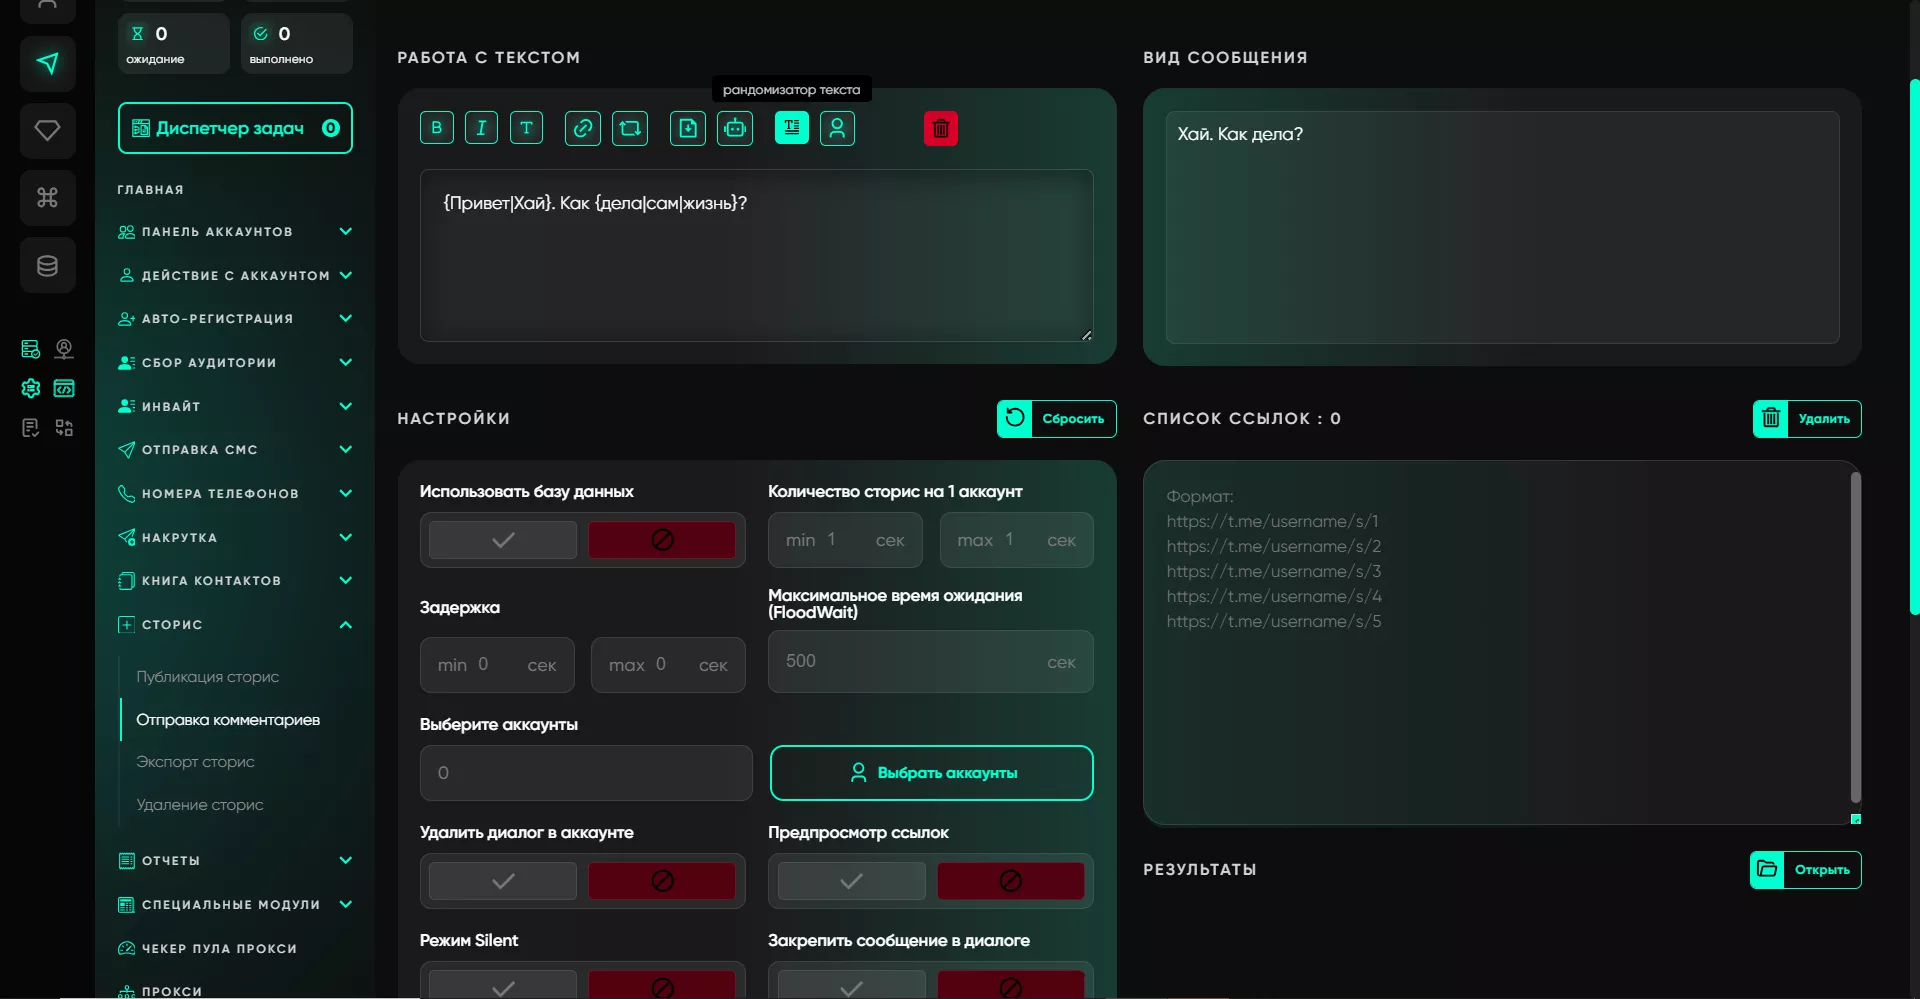
Task: Click the person icon in text toolbar
Action: coord(837,128)
